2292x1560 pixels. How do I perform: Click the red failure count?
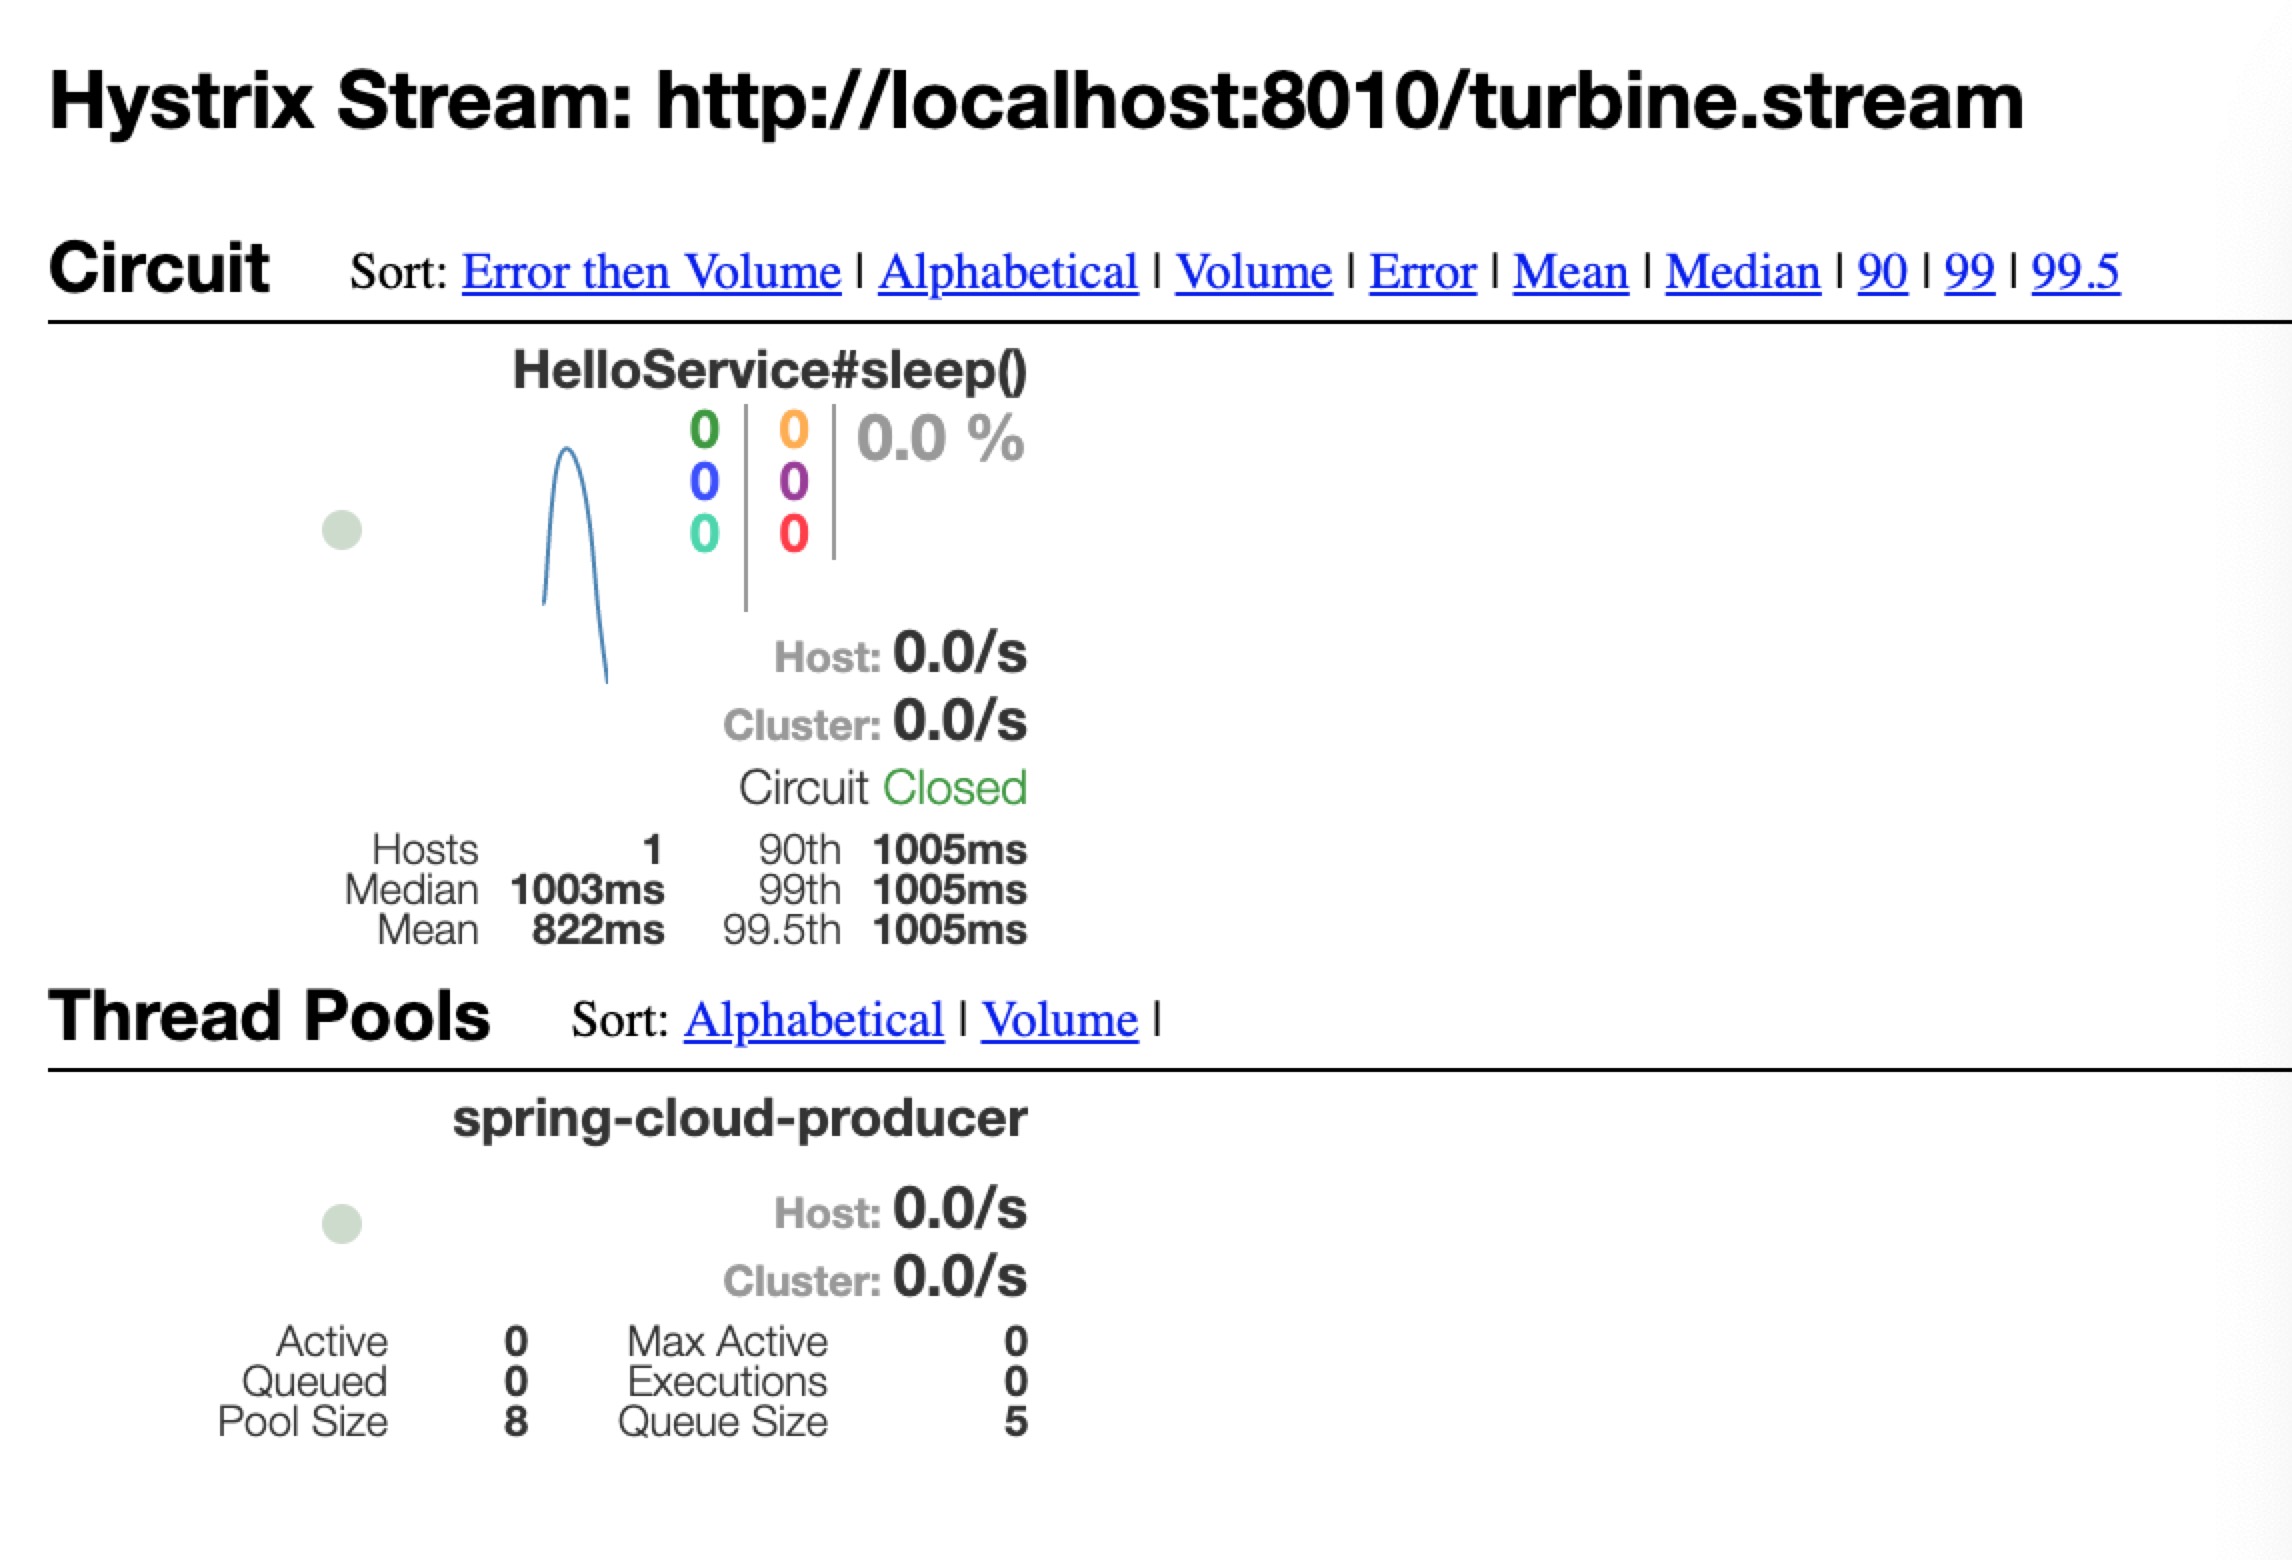pyautogui.click(x=793, y=534)
